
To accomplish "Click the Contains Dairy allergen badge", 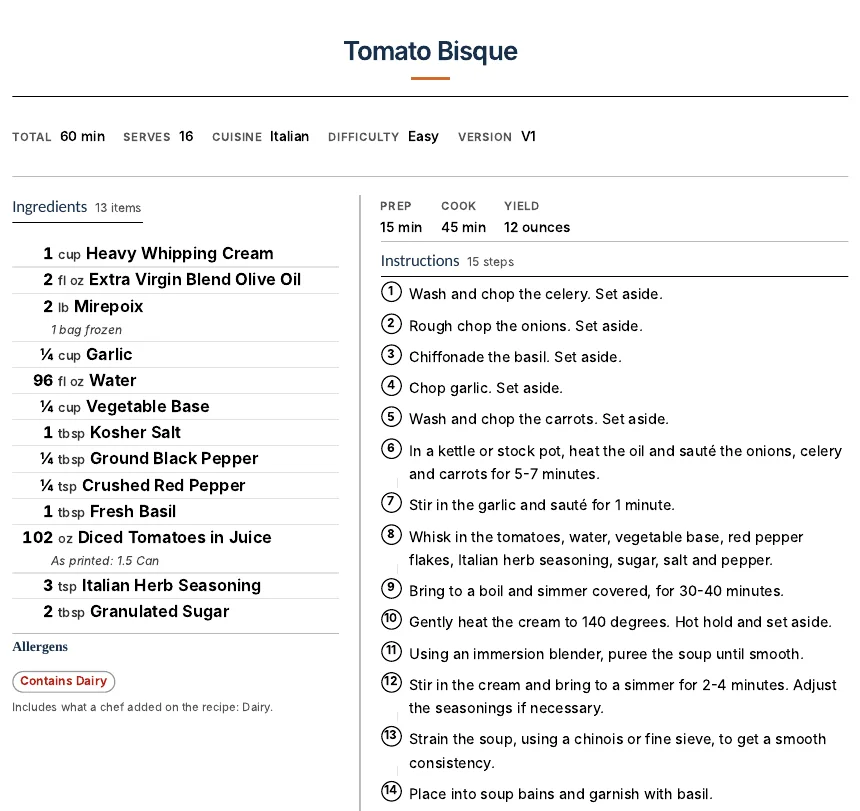I will click(x=64, y=681).
